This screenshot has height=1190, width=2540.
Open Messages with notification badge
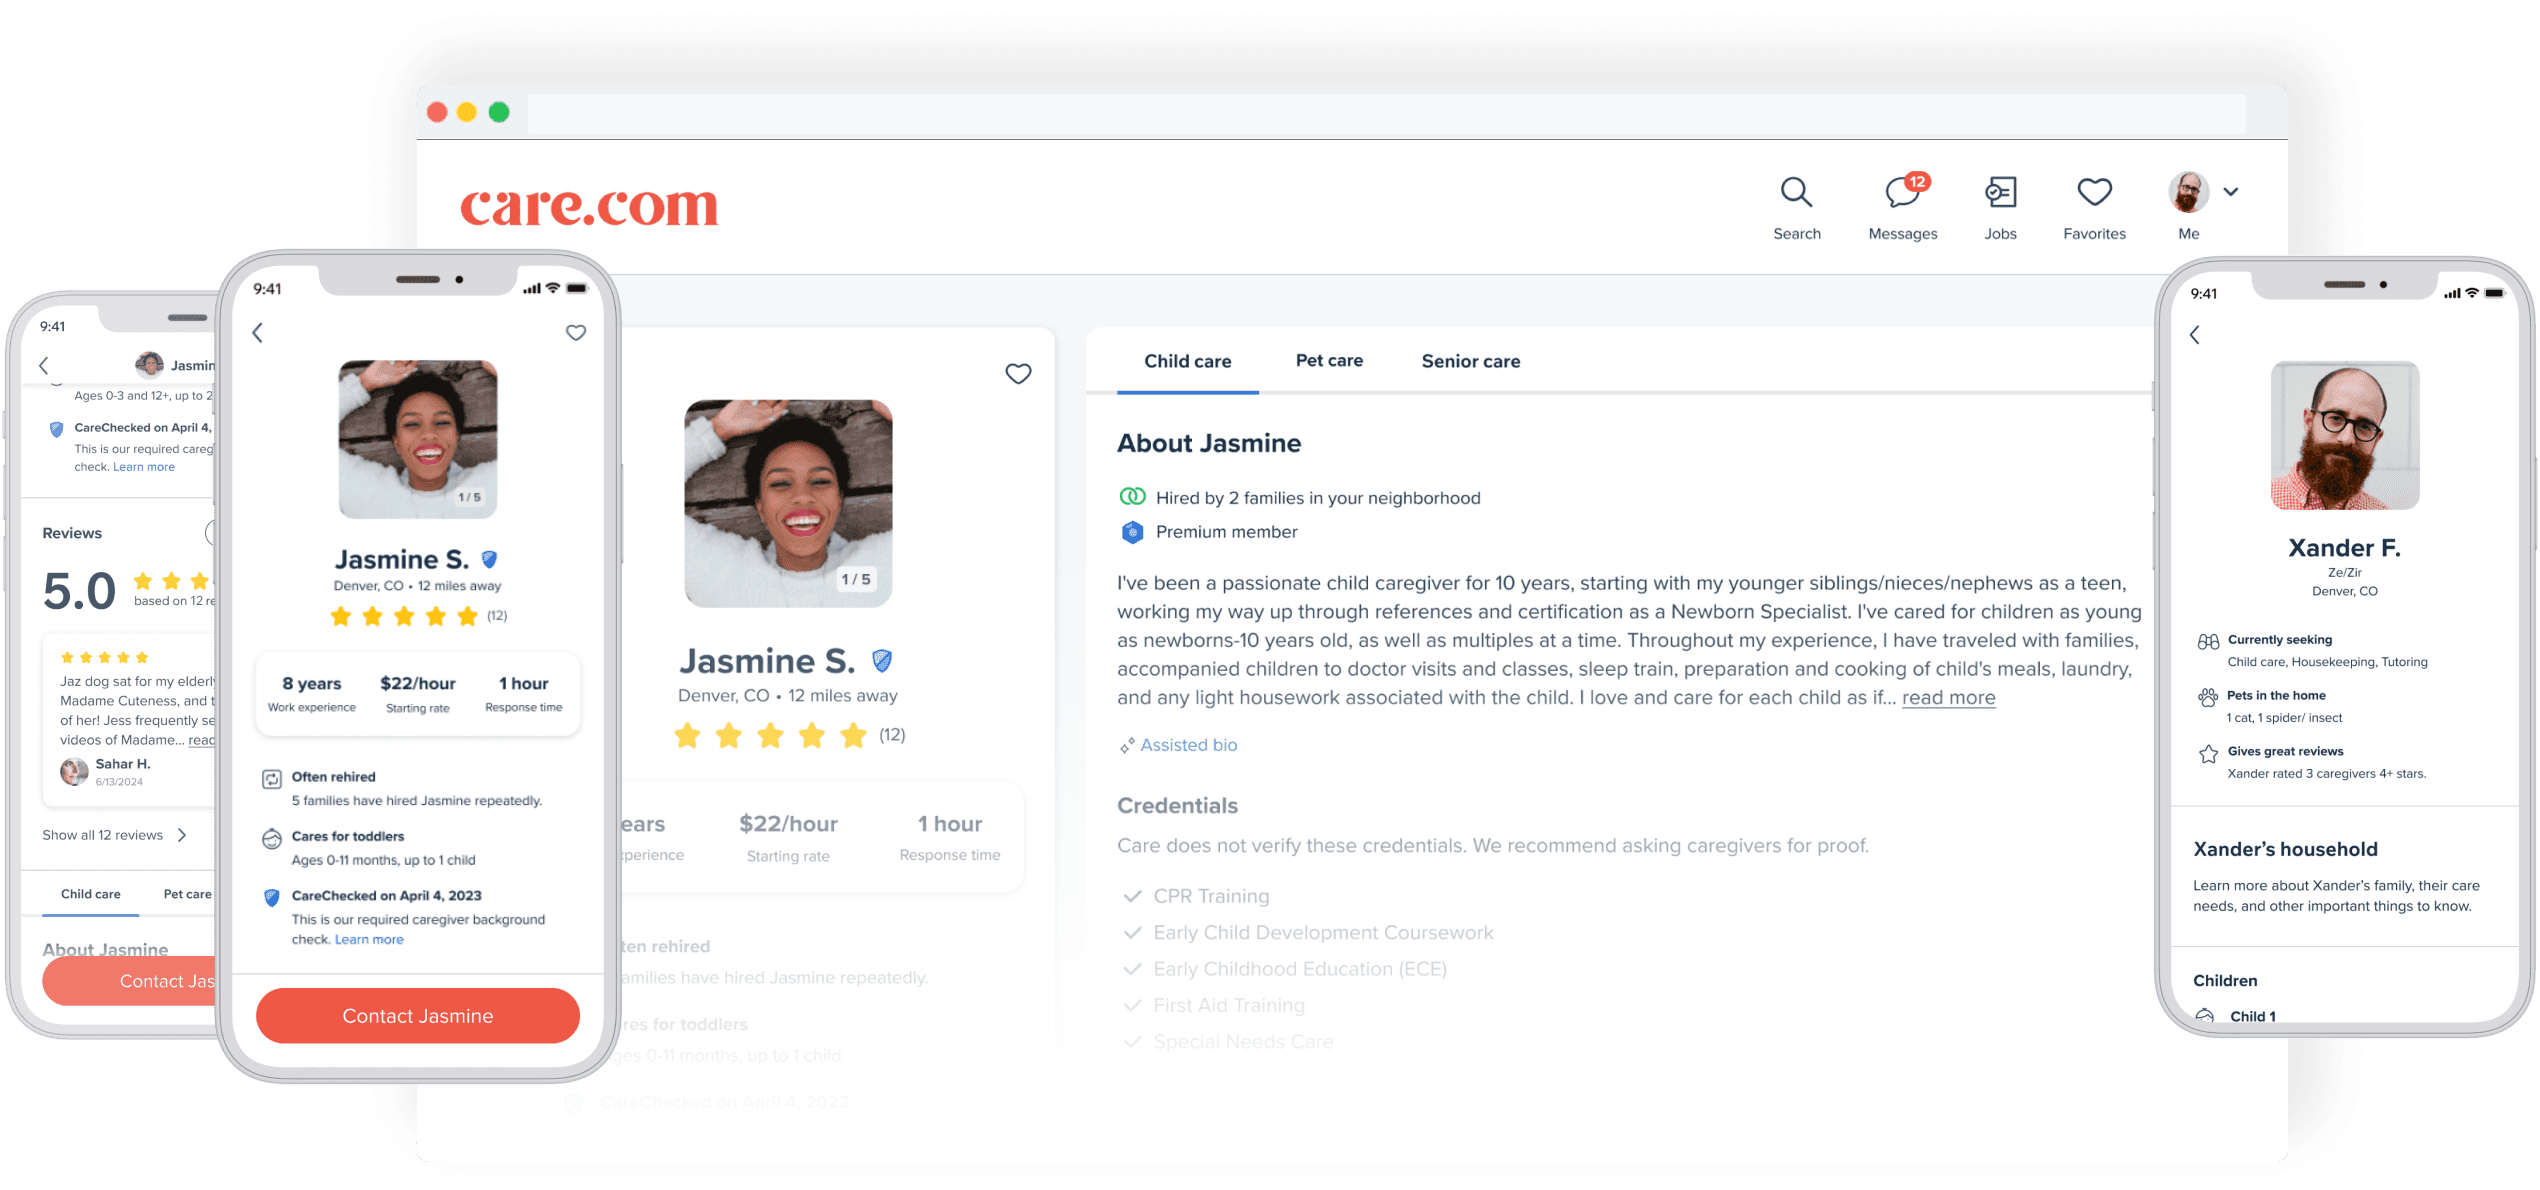(1900, 196)
